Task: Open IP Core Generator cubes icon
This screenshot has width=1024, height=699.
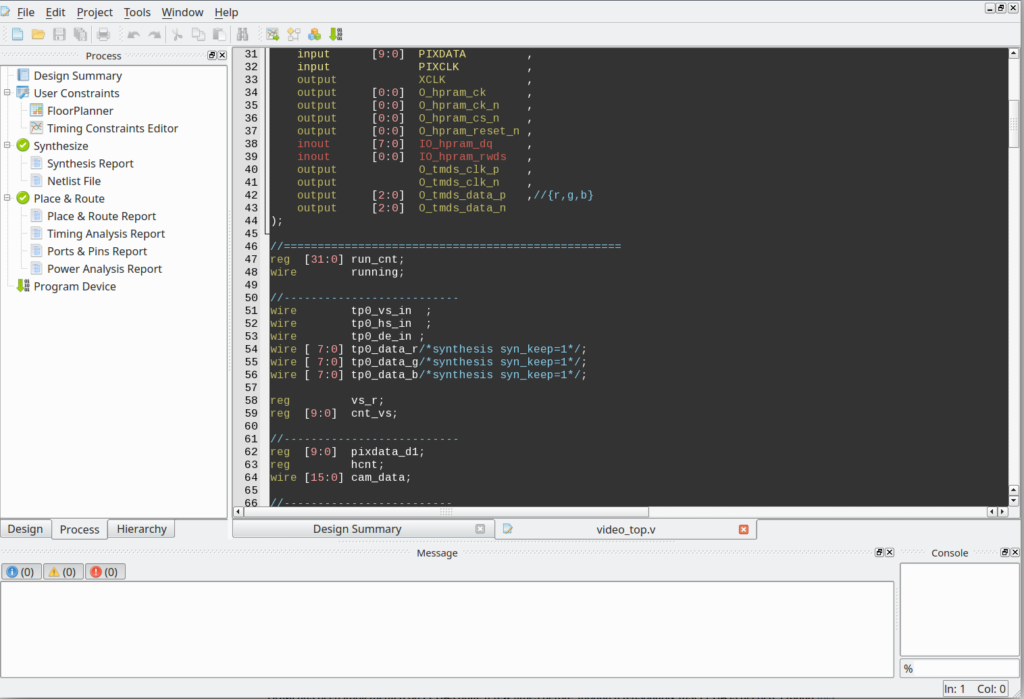Action: click(315, 35)
